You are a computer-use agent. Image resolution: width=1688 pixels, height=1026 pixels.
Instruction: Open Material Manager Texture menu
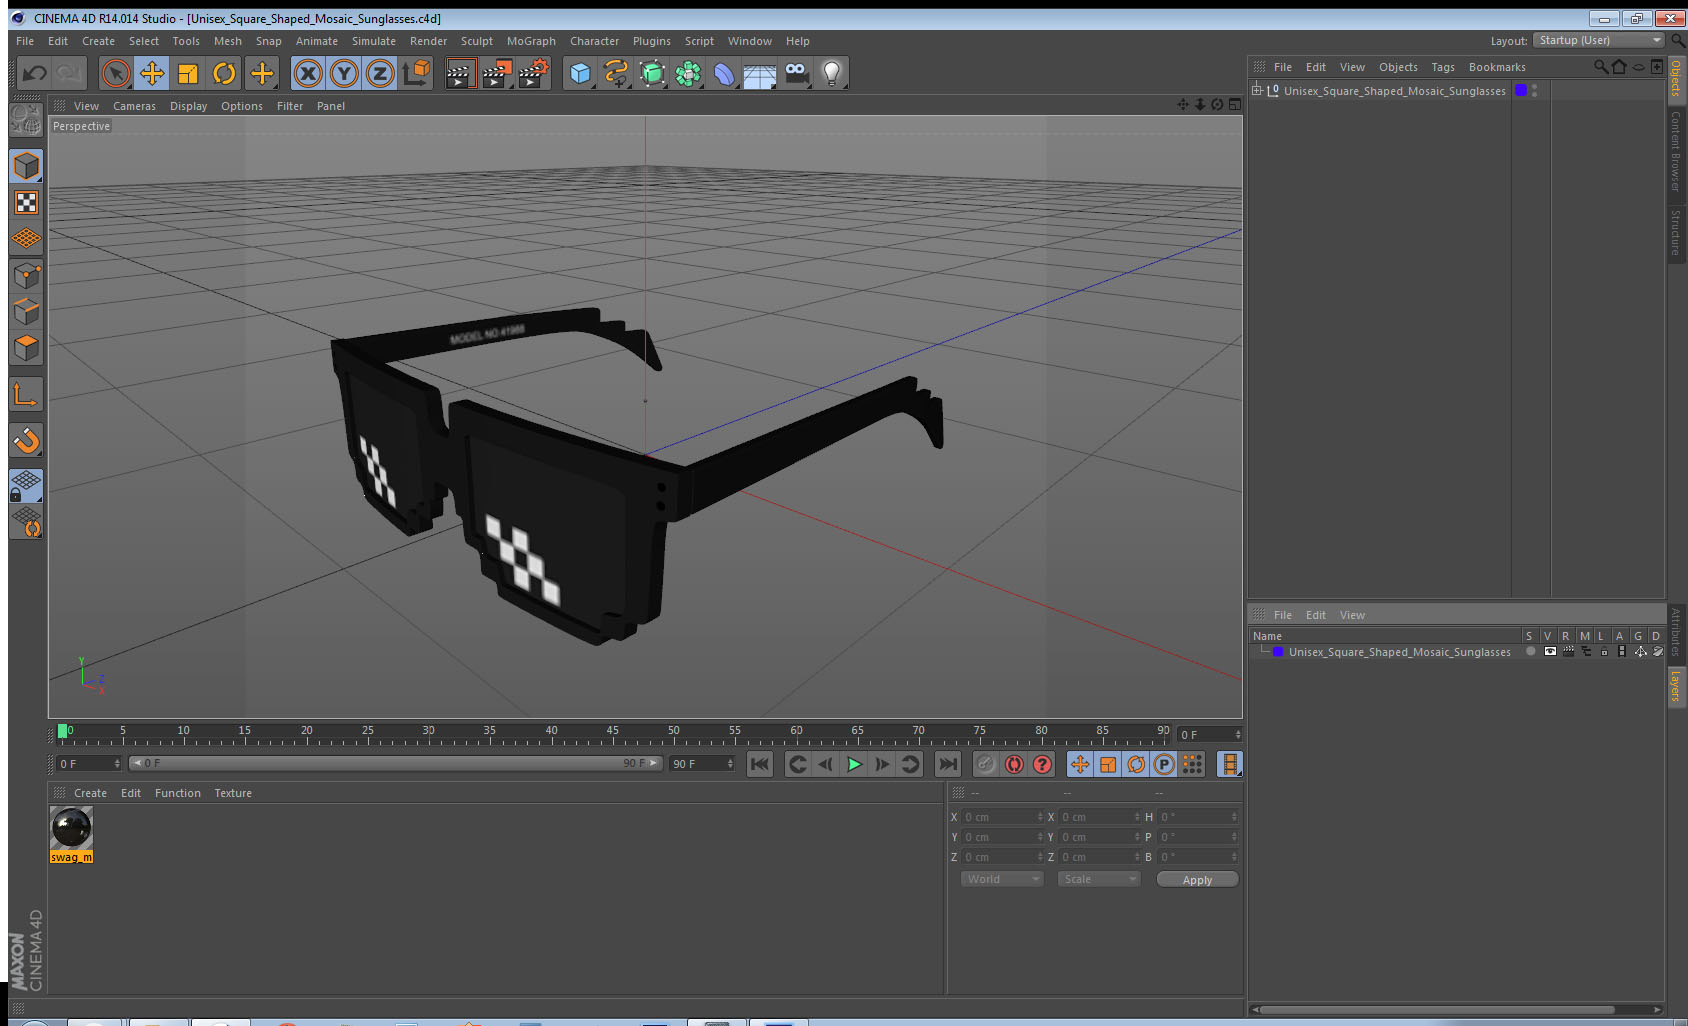pos(233,793)
